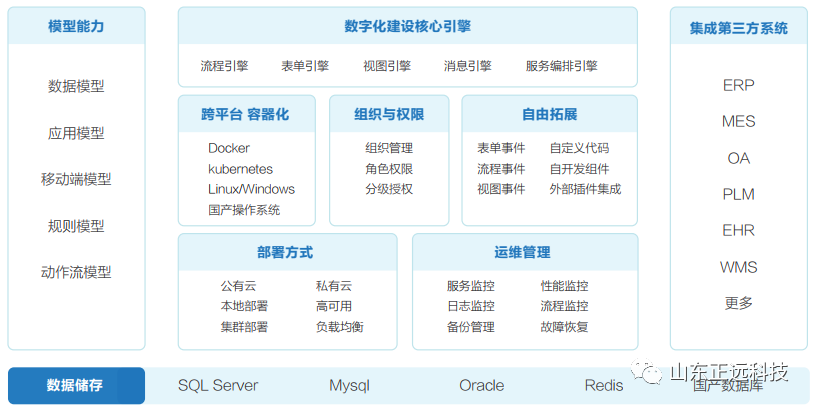Click 性能监控 under 运维管理
This screenshot has width=815, height=408.
point(565,286)
